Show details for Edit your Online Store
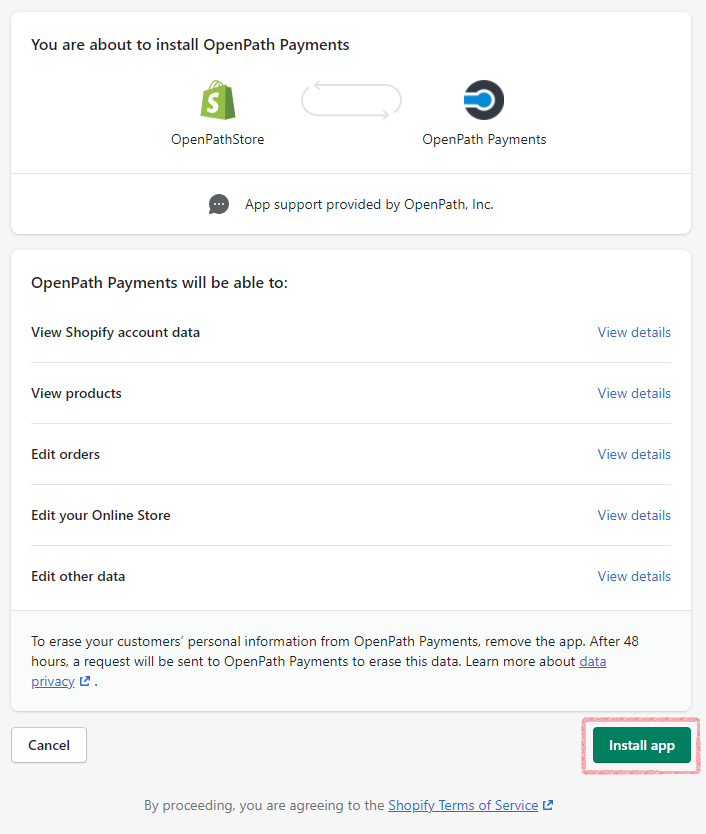The width and height of the screenshot is (706, 834). click(x=634, y=515)
